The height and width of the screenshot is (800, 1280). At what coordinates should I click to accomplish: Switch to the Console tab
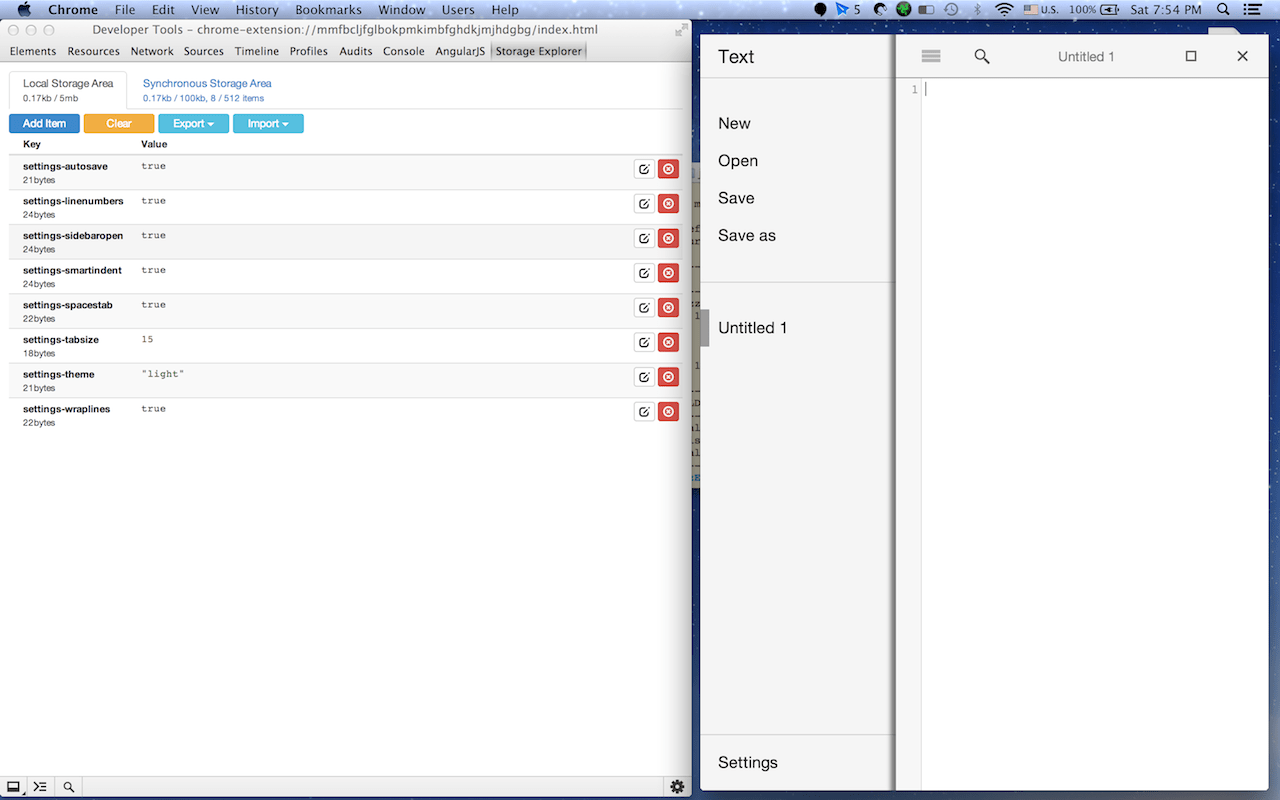click(403, 51)
